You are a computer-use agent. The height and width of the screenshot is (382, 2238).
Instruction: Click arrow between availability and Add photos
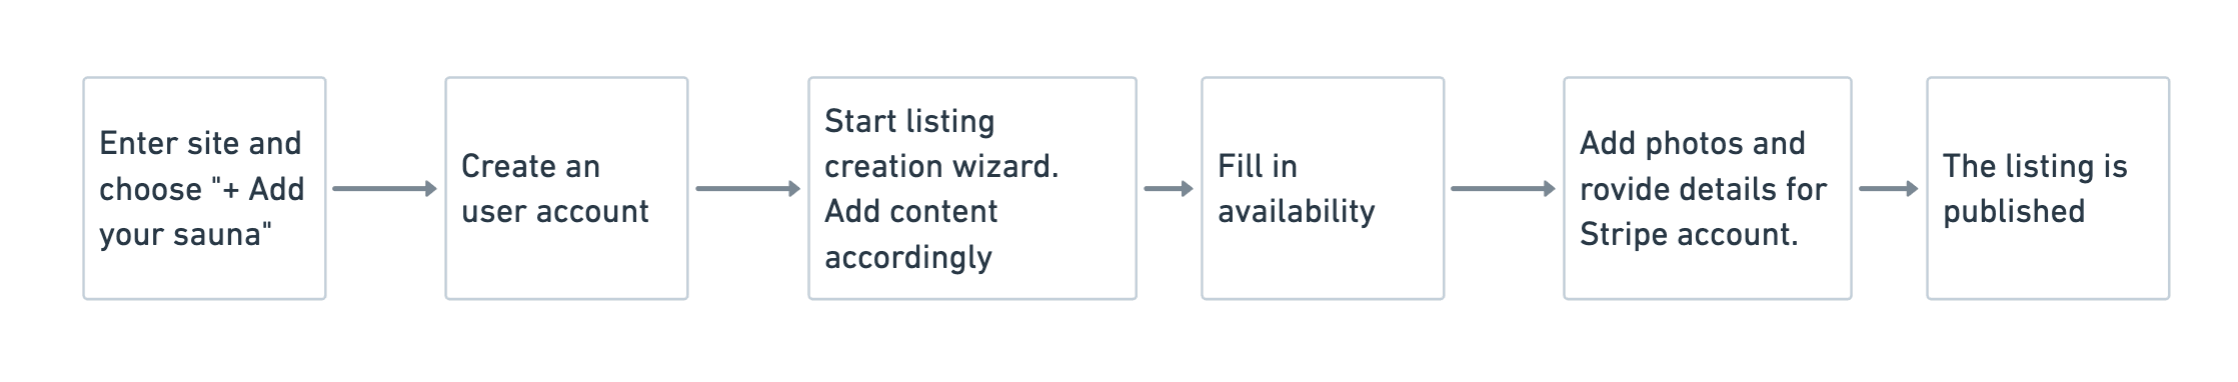click(x=1503, y=188)
